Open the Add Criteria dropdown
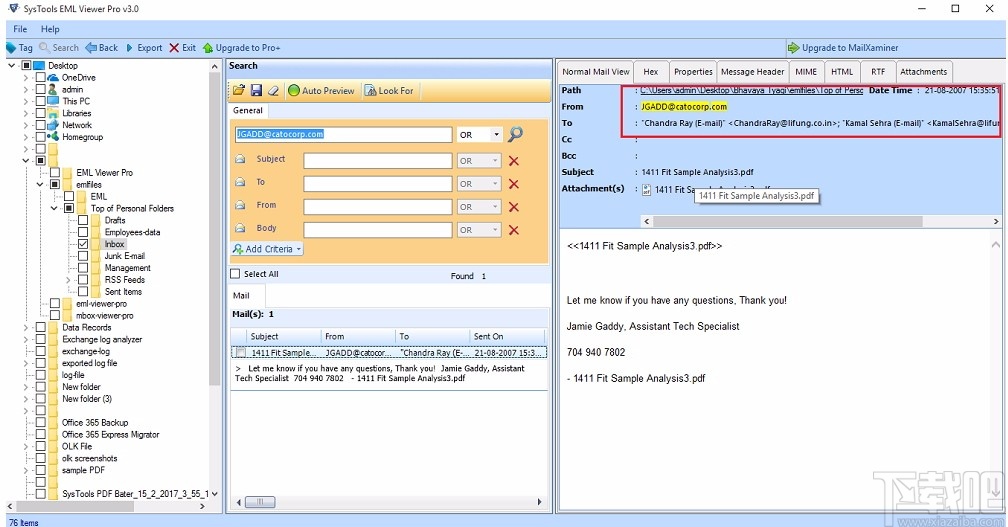This screenshot has height=527, width=1008. 267,249
